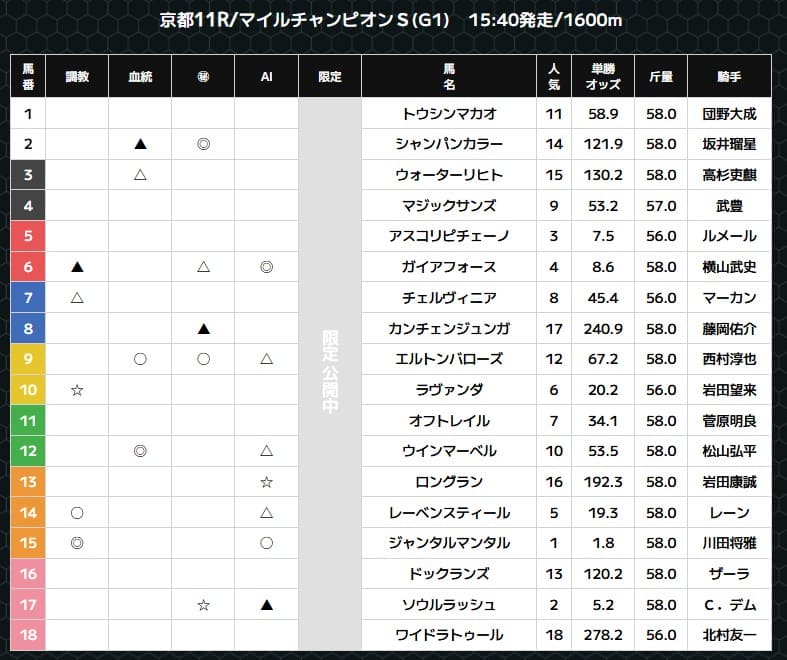This screenshot has width=787, height=660.
Task: Click the circle mark in レーベンスティール's 調教 cell
Action: tap(77, 513)
